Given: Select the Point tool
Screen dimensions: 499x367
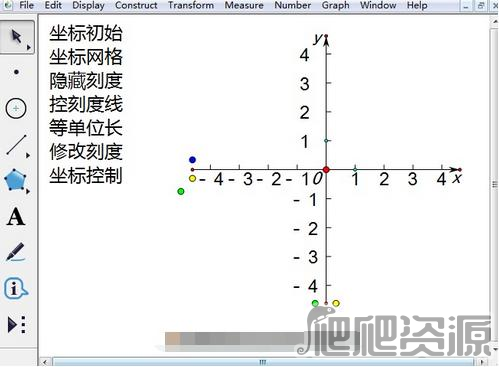Looking at the screenshot, I should tap(16, 72).
